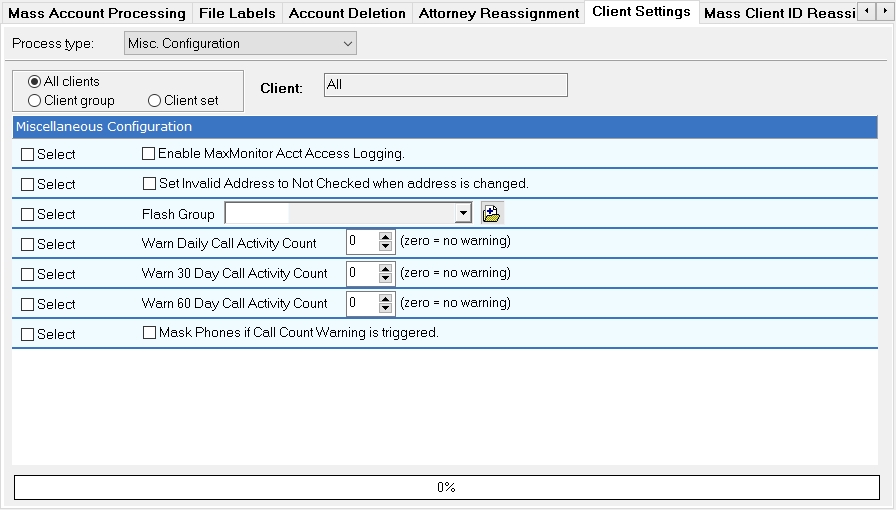Click the Flash Group folder browse icon

(x=491, y=213)
